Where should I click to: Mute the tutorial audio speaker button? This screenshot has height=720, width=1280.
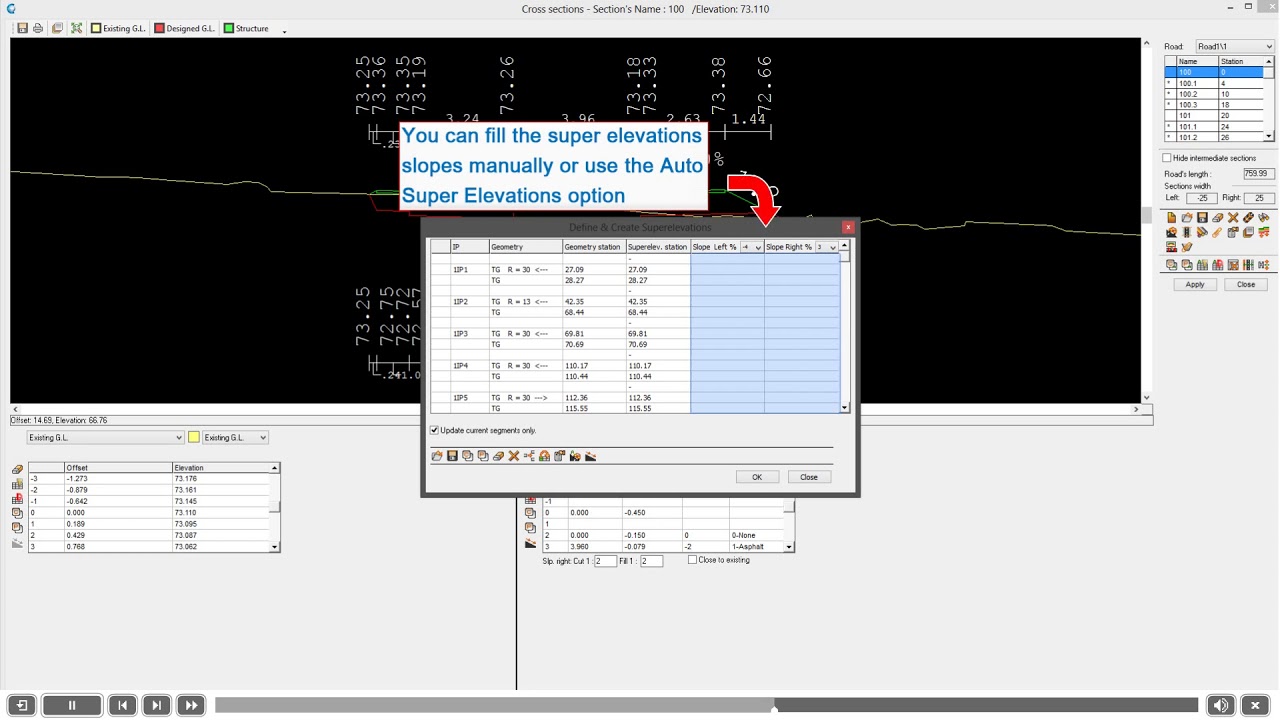[x=1220, y=705]
